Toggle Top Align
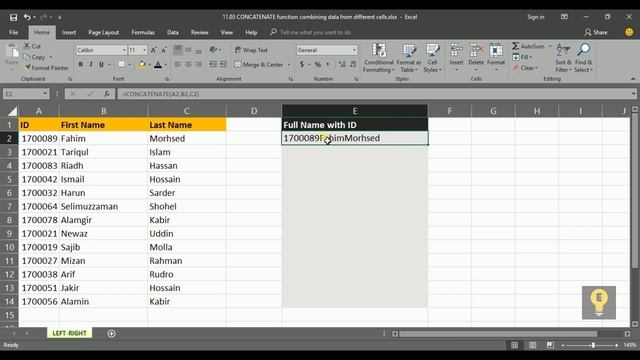640x360 pixels. pos(178,50)
